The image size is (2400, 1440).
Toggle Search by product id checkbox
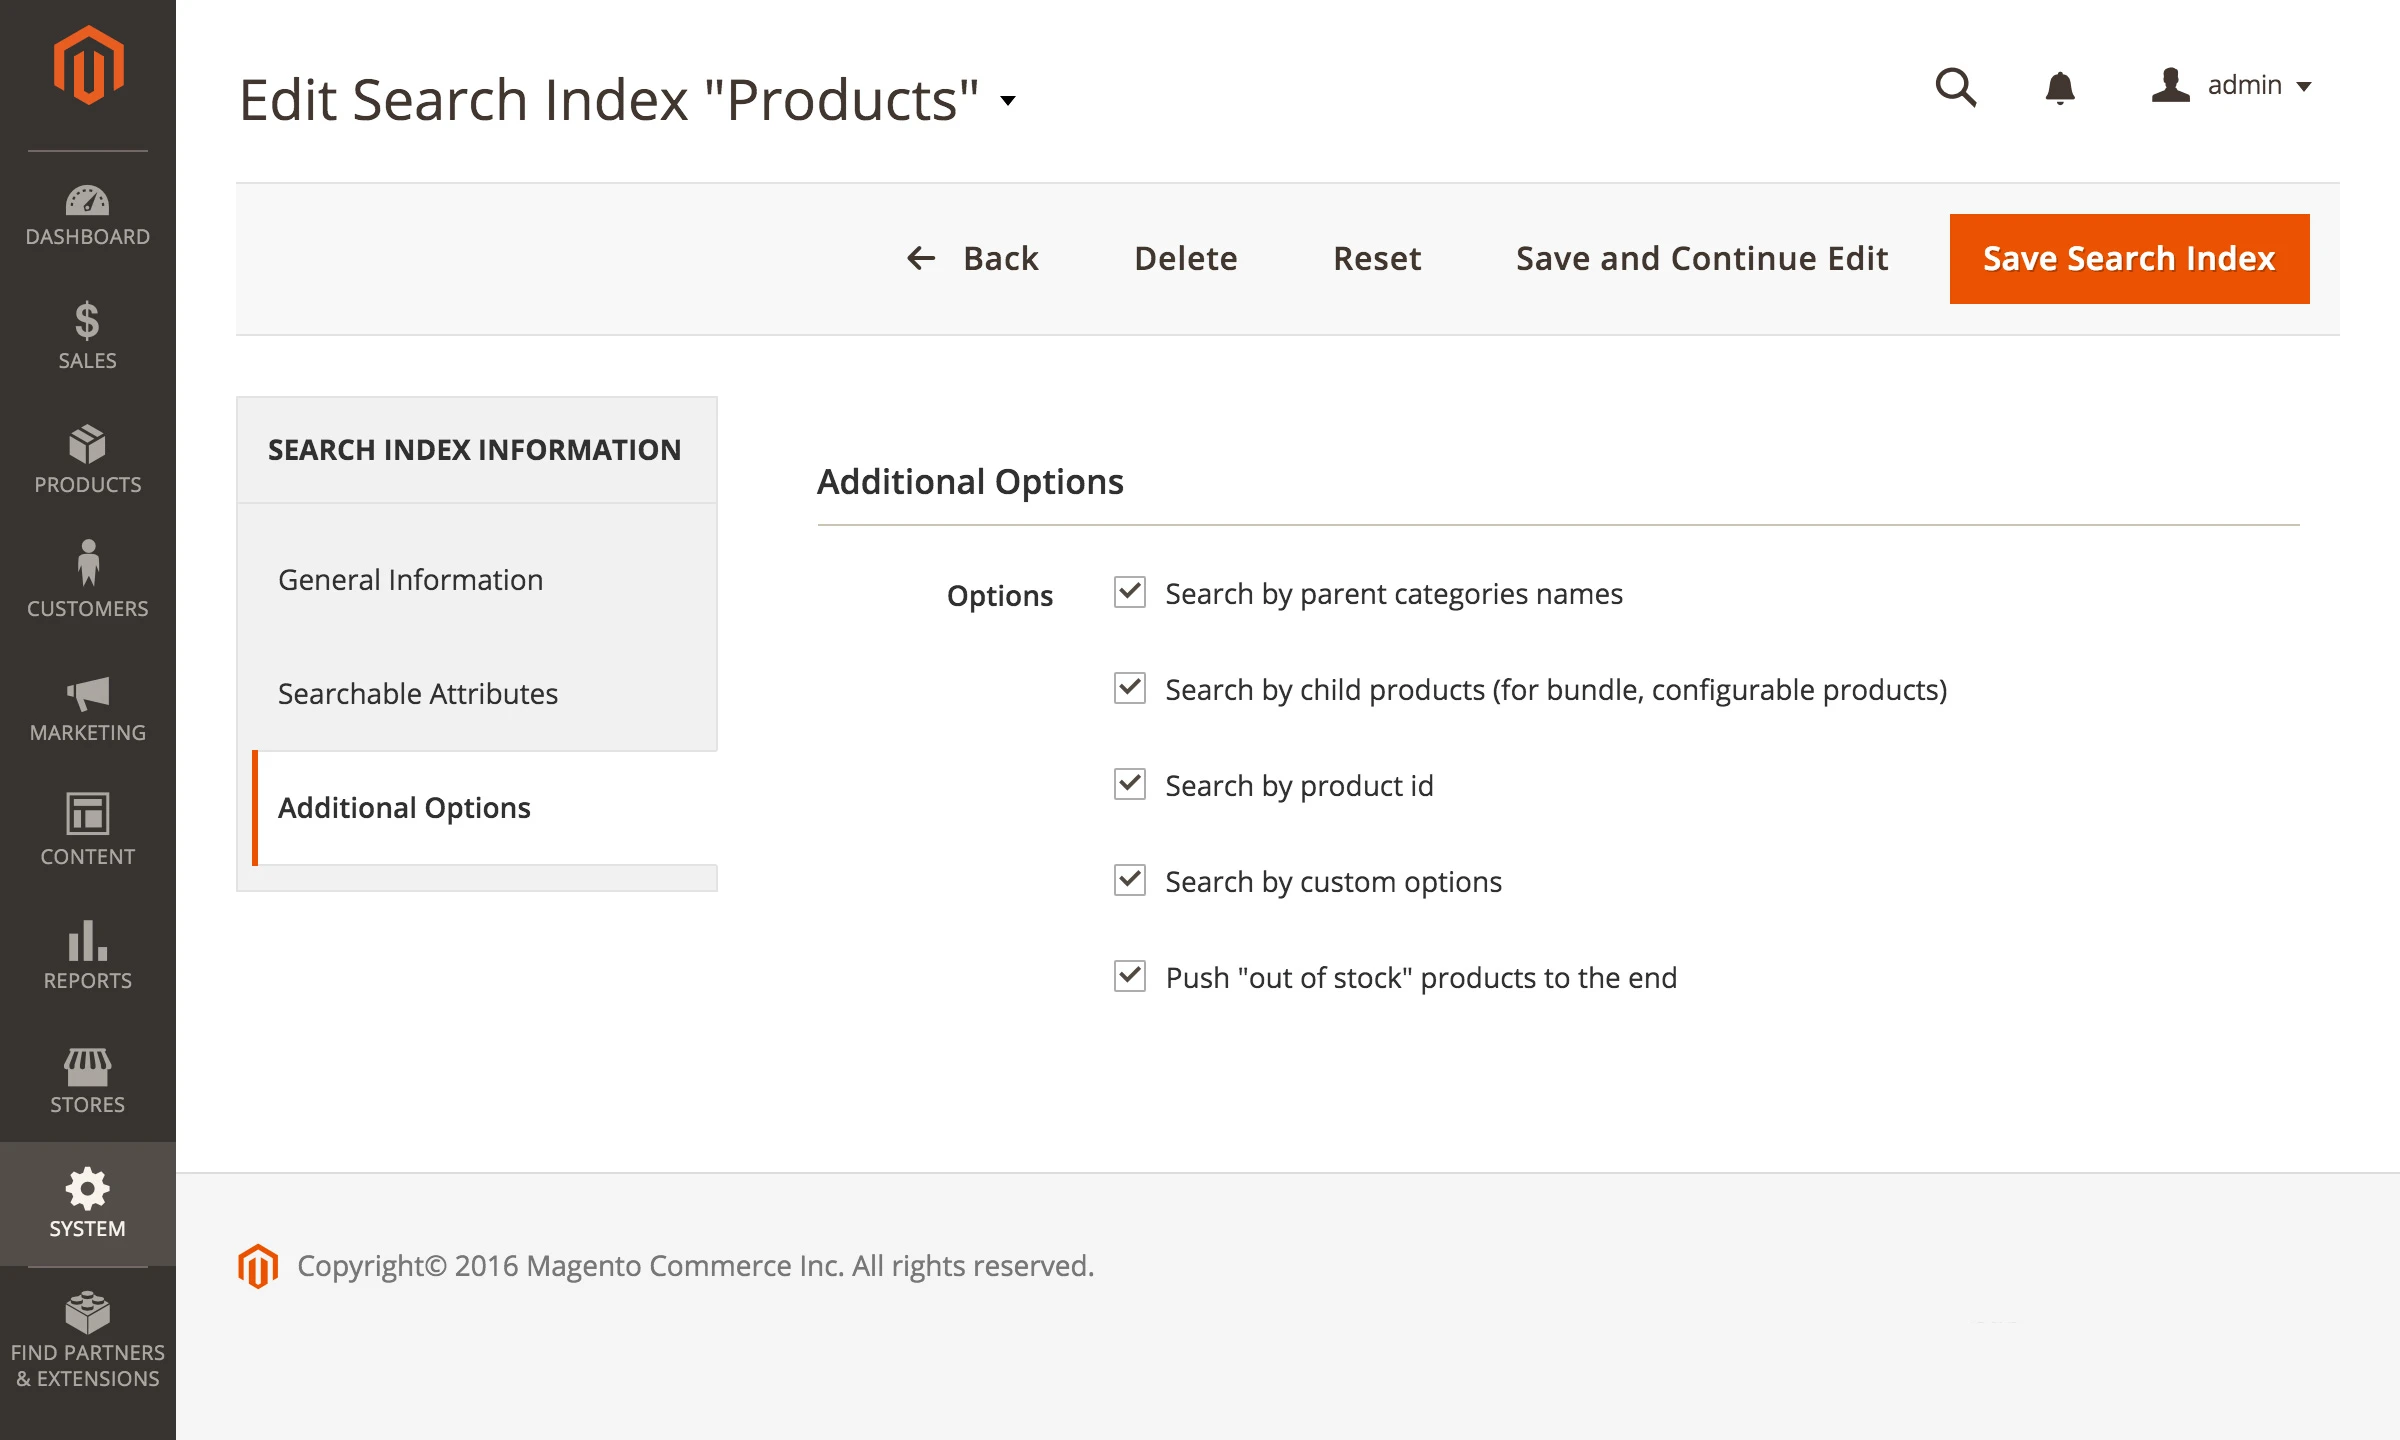coord(1130,784)
